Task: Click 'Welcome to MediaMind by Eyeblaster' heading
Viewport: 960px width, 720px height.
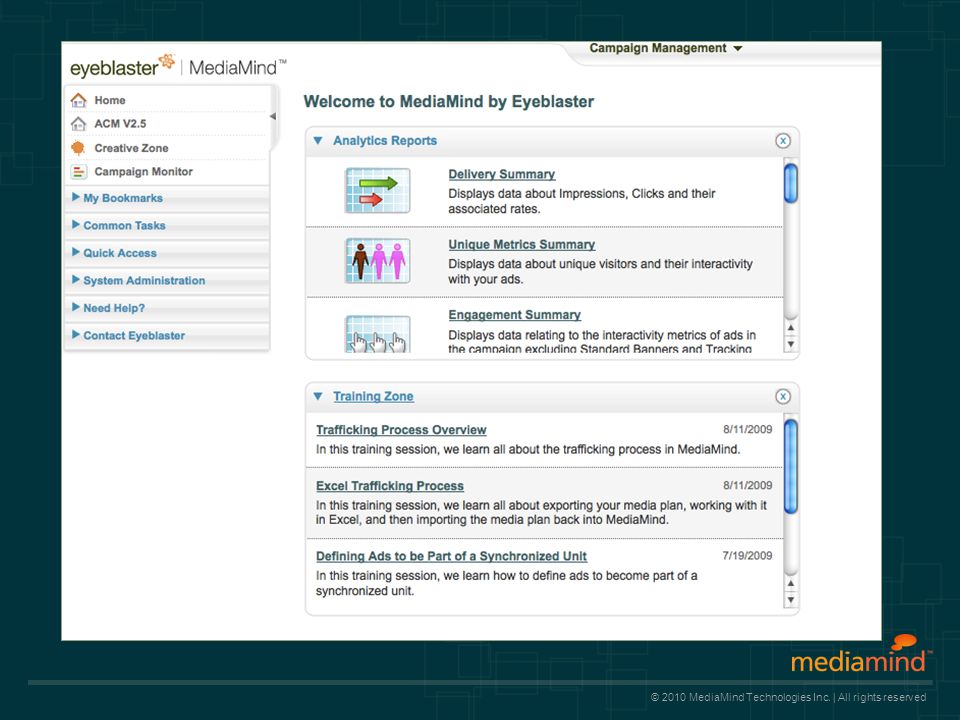Action: [x=449, y=102]
